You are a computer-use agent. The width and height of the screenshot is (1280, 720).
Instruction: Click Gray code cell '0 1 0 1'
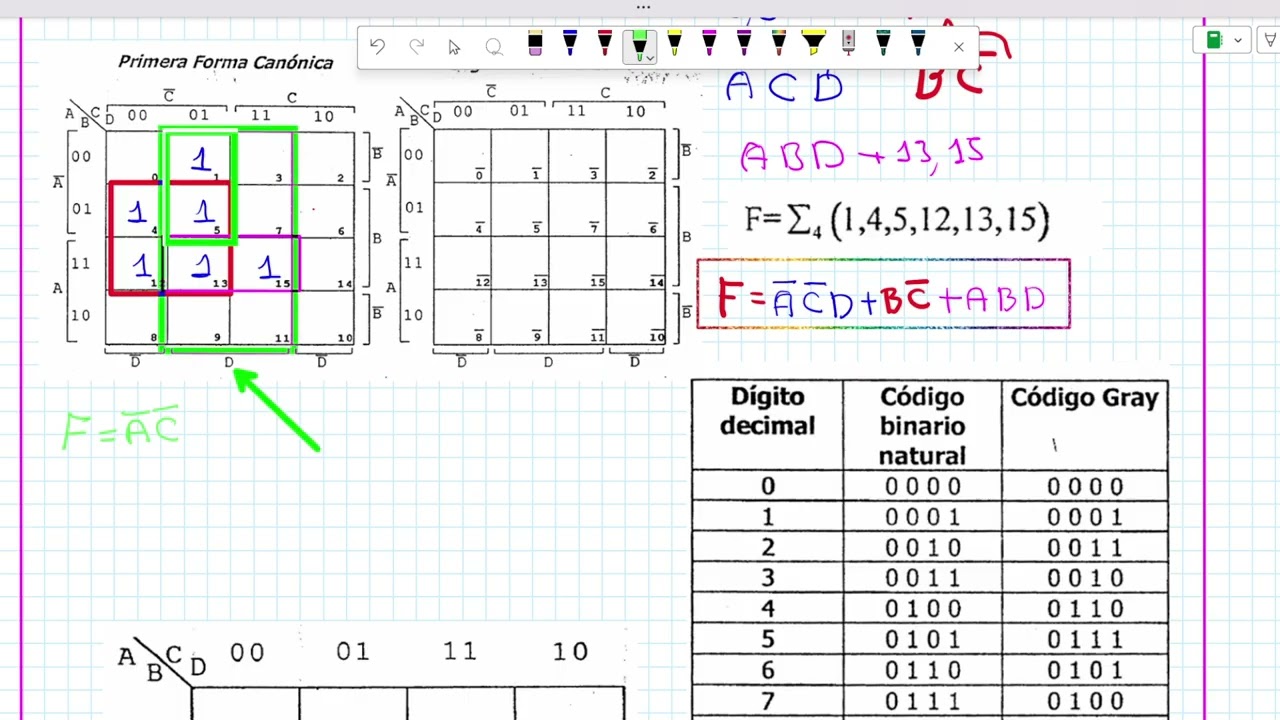(x=1085, y=670)
